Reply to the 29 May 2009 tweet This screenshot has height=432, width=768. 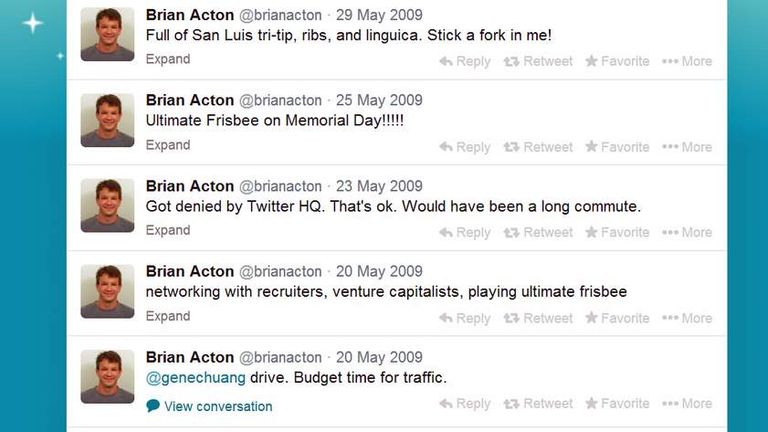tap(465, 61)
